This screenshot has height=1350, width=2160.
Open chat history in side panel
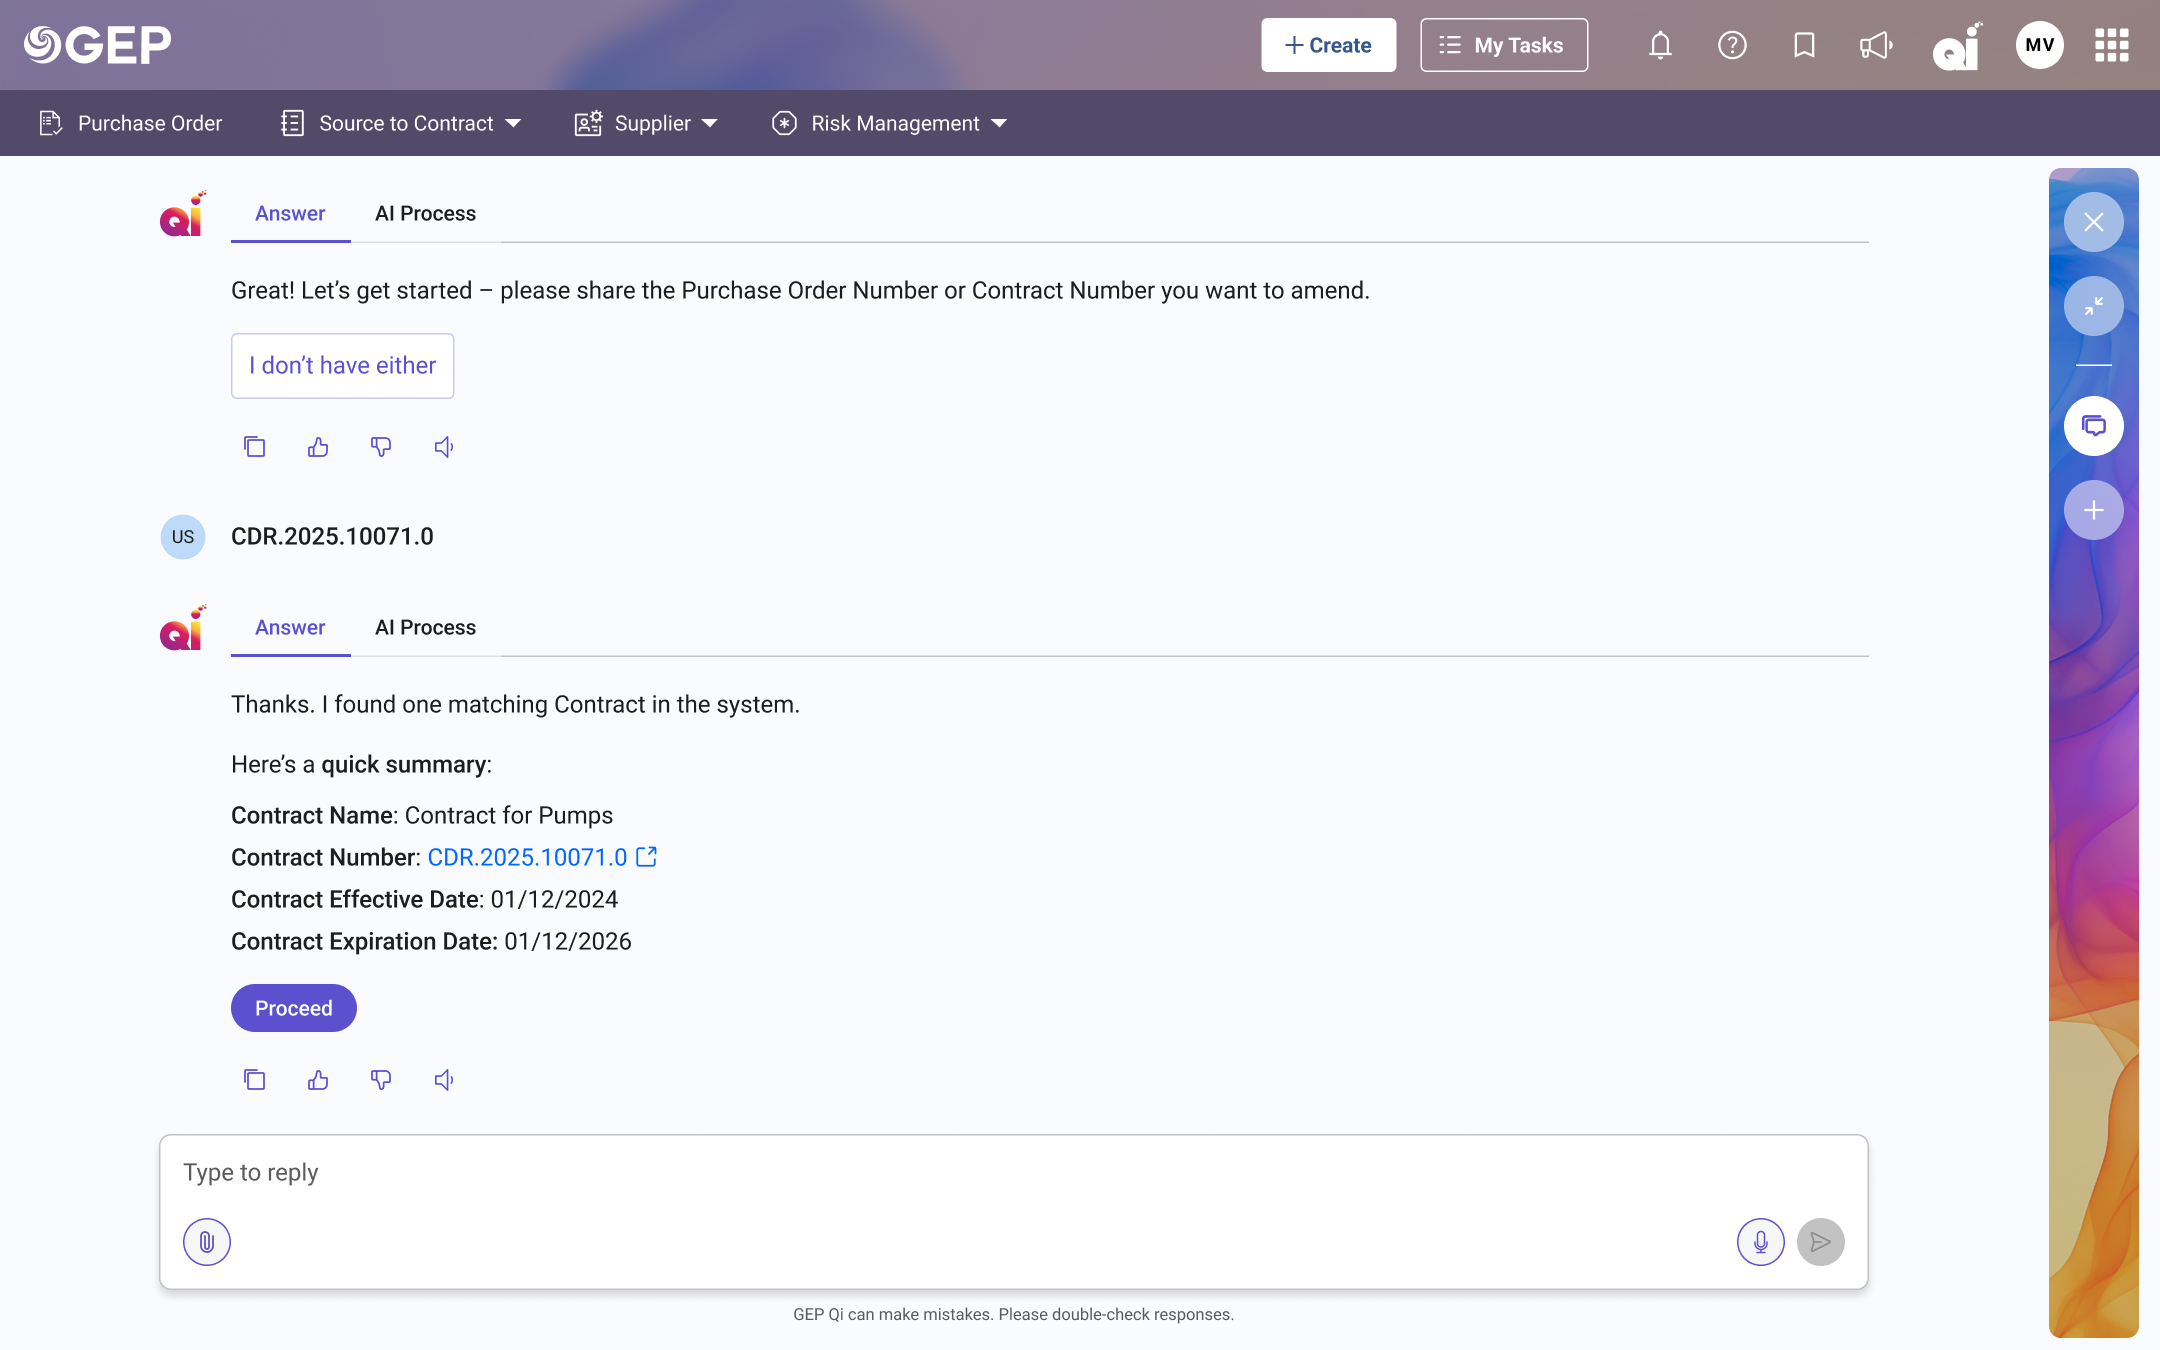[x=2094, y=426]
